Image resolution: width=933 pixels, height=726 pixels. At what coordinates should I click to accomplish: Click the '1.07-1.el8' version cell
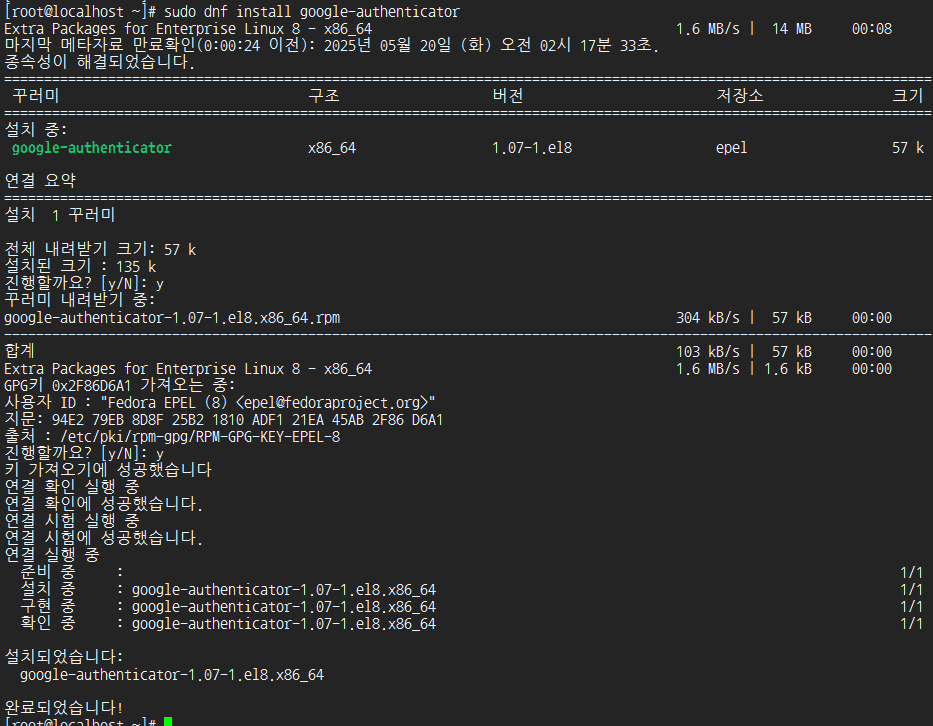point(532,148)
